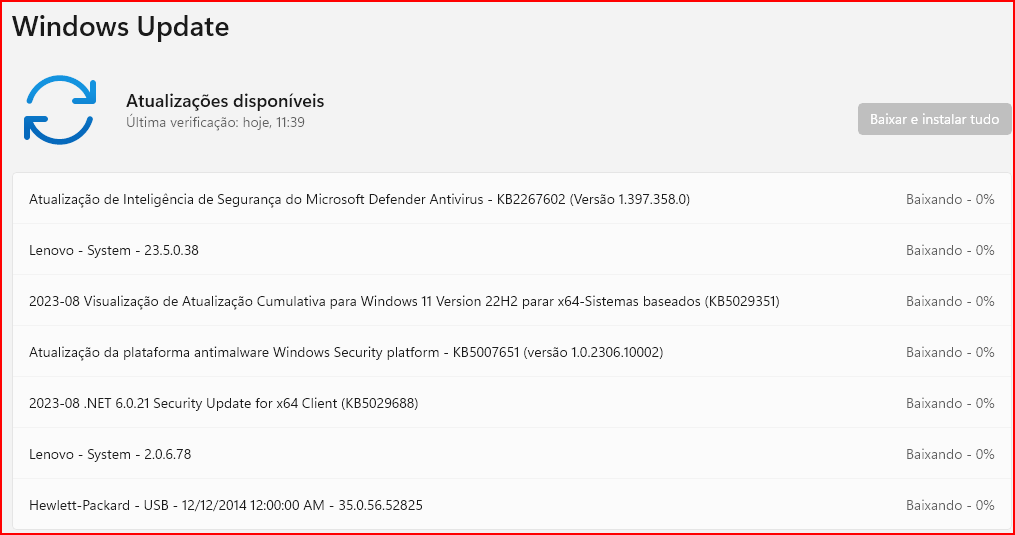Select Microsoft Defender Antivirus KB2267602 update row

pyautogui.click(x=511, y=199)
